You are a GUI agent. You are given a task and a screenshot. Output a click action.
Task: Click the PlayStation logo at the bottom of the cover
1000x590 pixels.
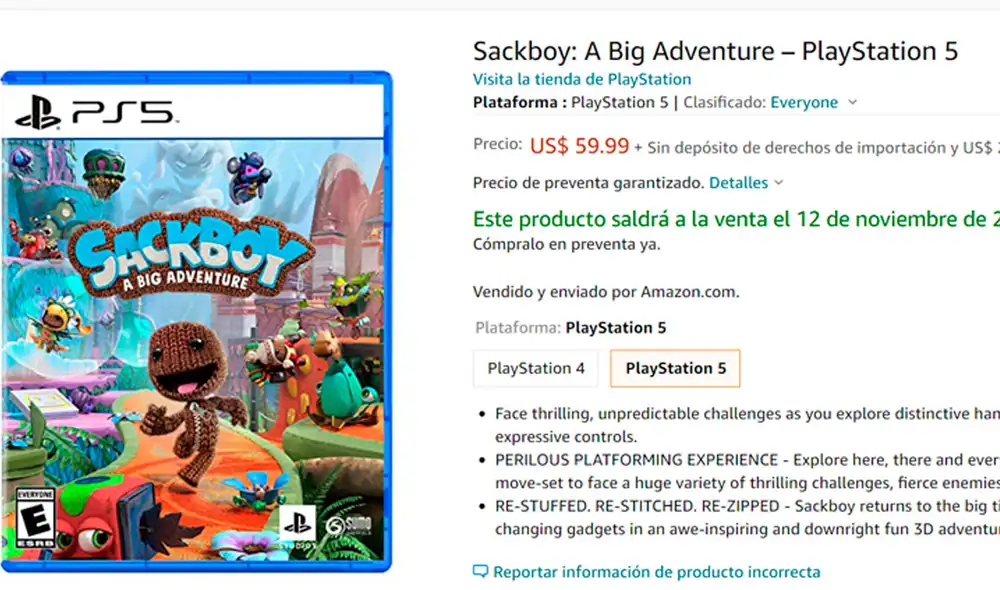[296, 521]
